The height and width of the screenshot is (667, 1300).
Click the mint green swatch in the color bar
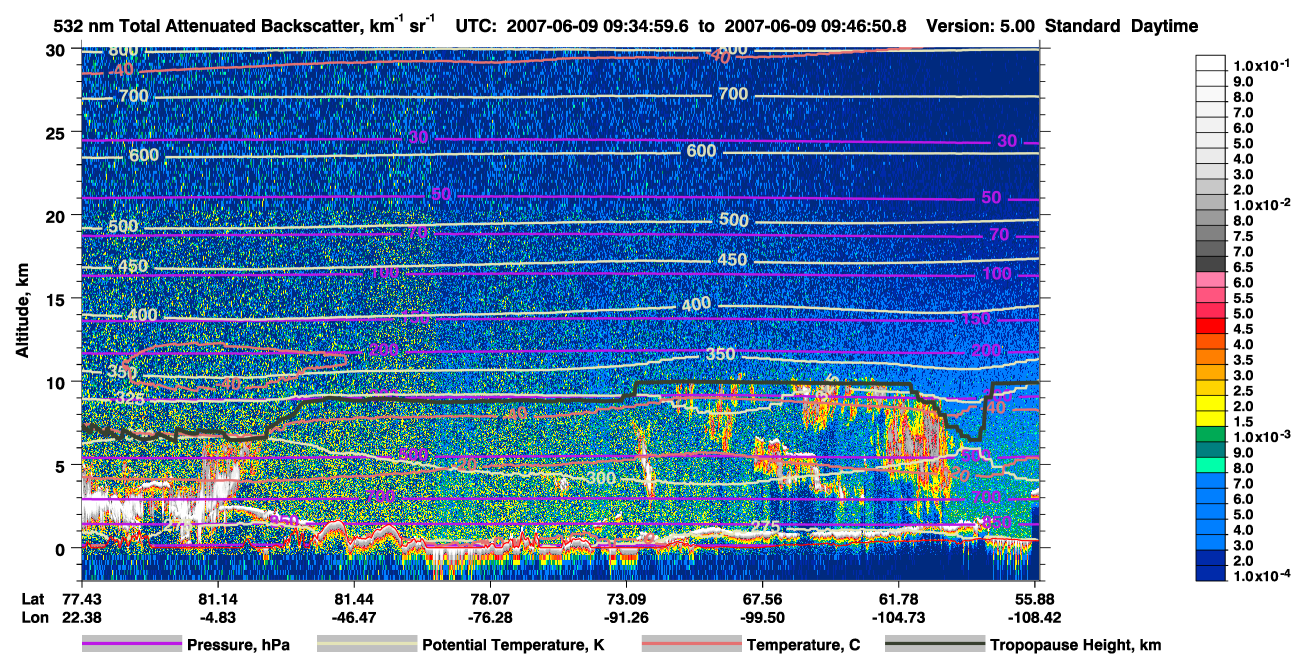(1213, 465)
